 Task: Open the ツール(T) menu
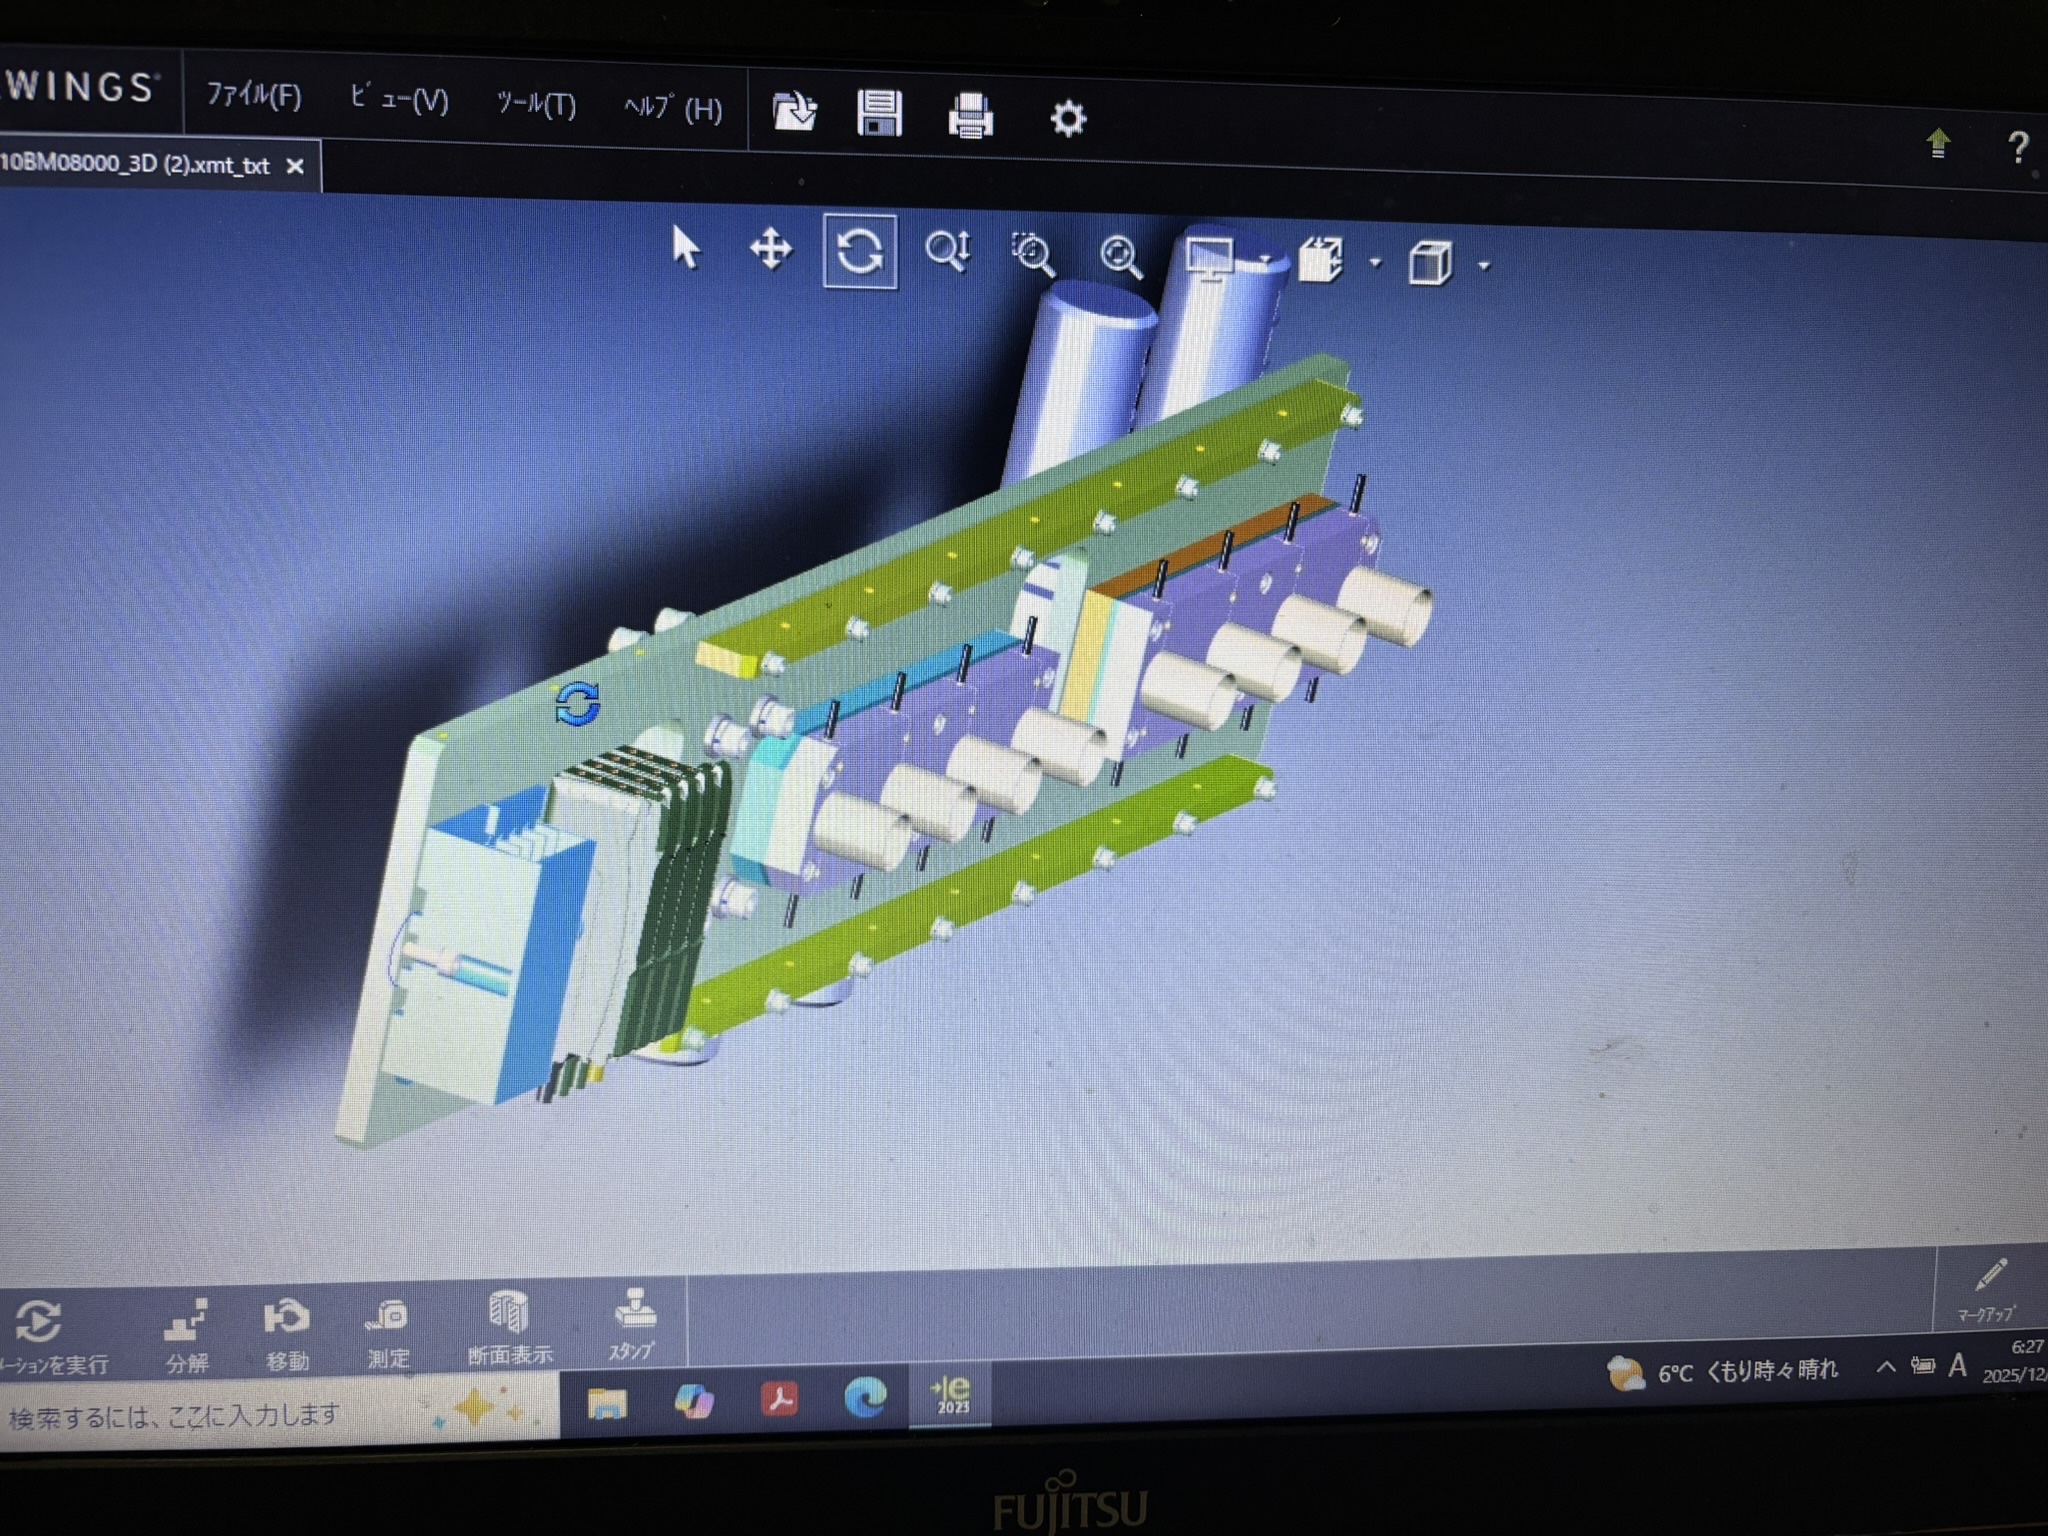click(x=536, y=104)
